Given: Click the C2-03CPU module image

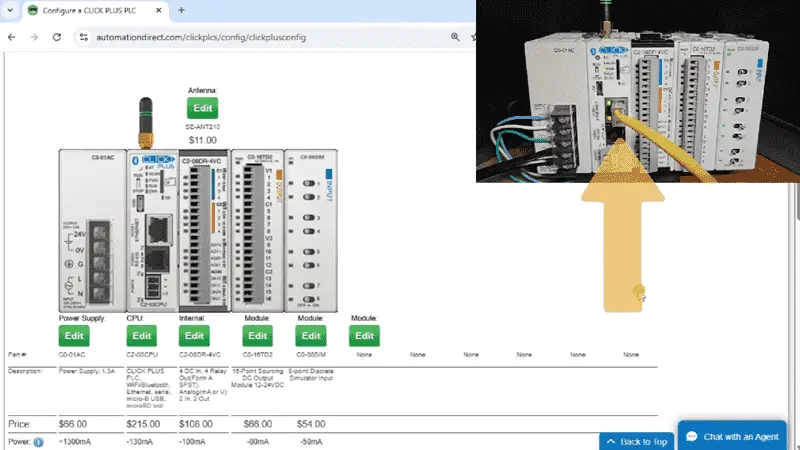Looking at the screenshot, I should coord(153,231).
